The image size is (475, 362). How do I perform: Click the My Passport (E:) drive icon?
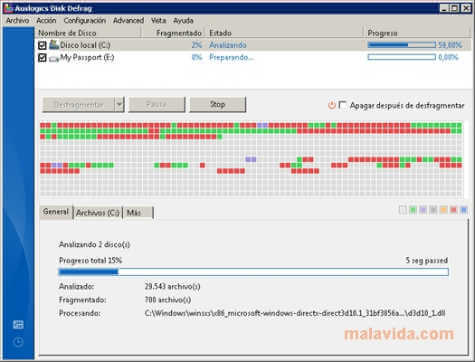point(54,58)
